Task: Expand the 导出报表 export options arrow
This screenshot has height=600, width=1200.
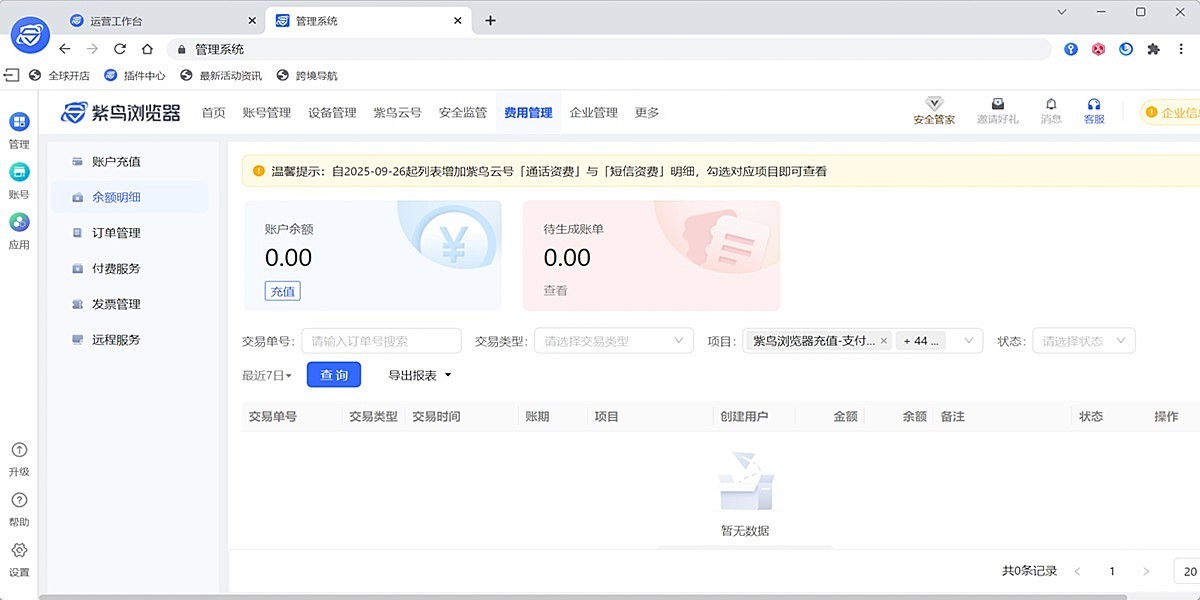Action: click(445, 375)
